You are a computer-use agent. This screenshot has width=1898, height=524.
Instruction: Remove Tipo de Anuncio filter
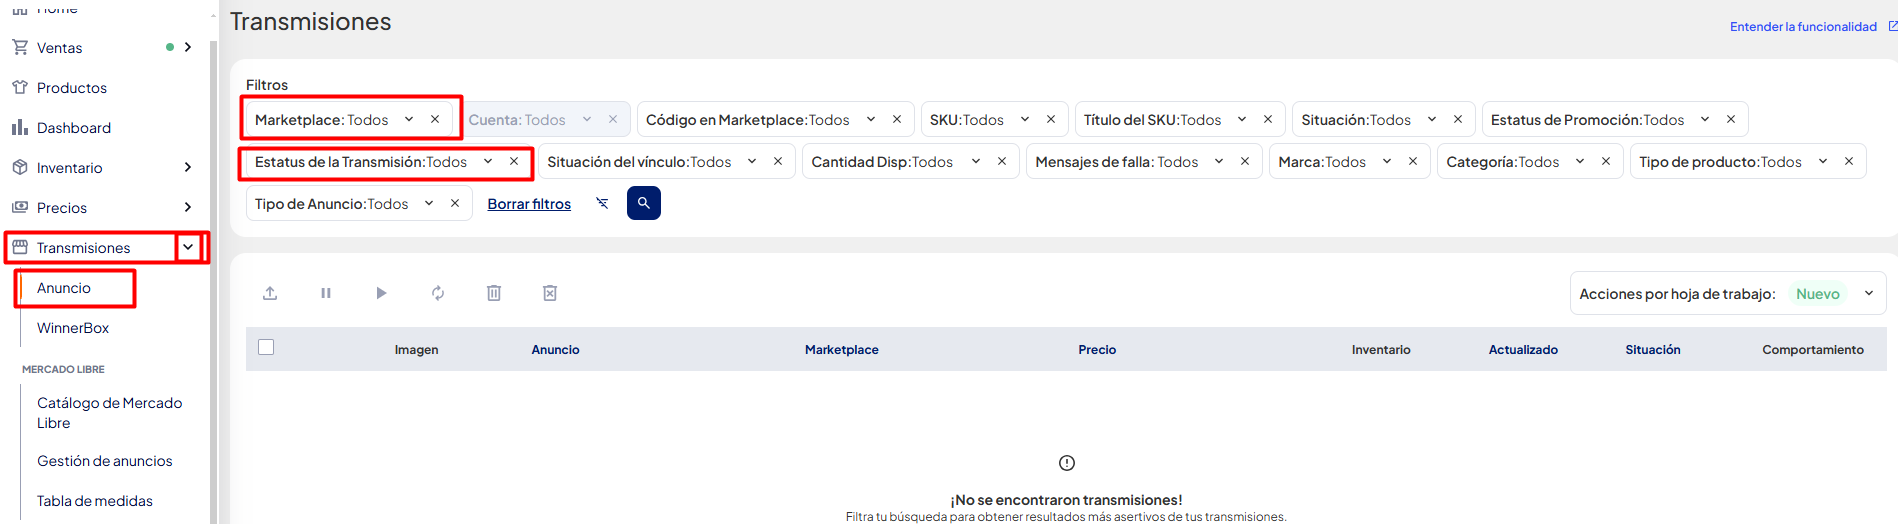click(x=455, y=203)
